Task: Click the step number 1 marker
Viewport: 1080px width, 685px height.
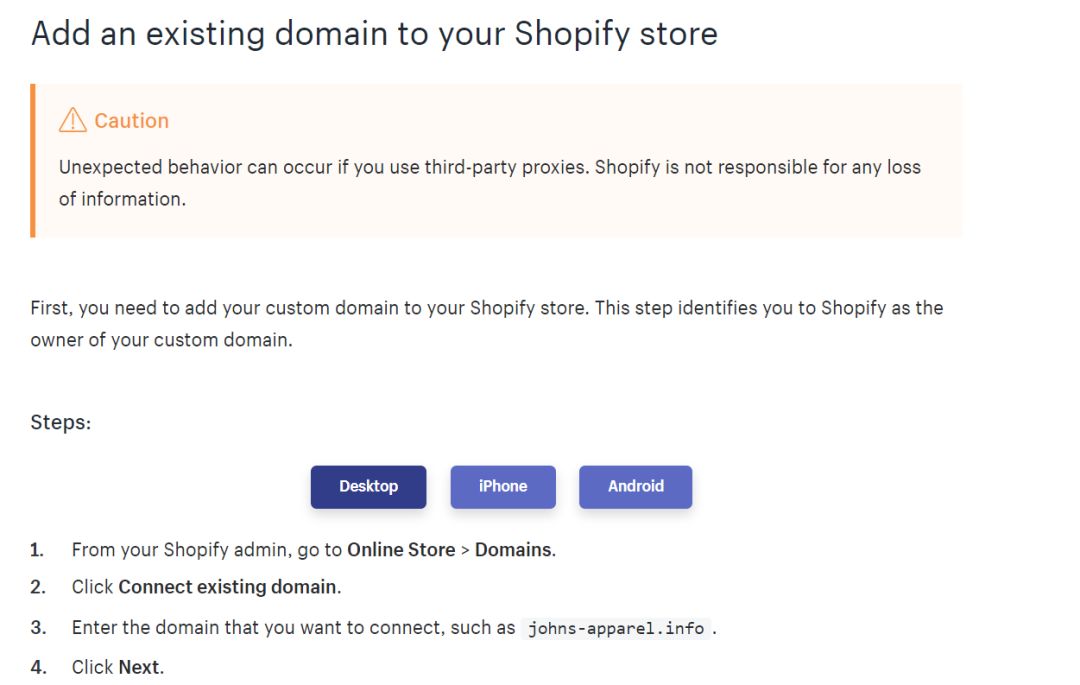Action: 37,549
